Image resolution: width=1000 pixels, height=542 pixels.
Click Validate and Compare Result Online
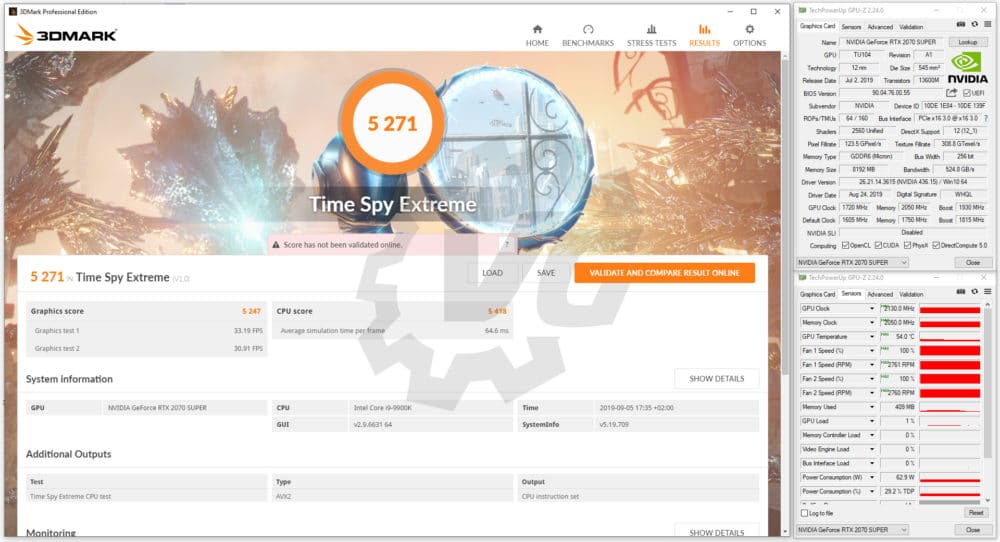(x=664, y=273)
